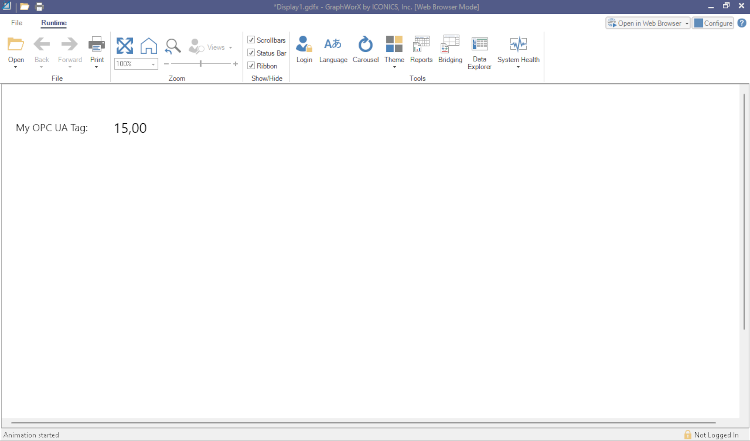Click the Open folder icon in ribbon
Screen dimensions: 750x441
point(16,44)
